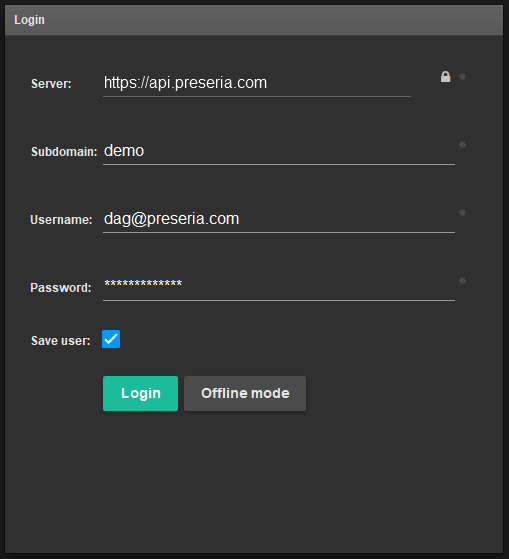
Task: Click the Save user: label text
Action: point(61,341)
